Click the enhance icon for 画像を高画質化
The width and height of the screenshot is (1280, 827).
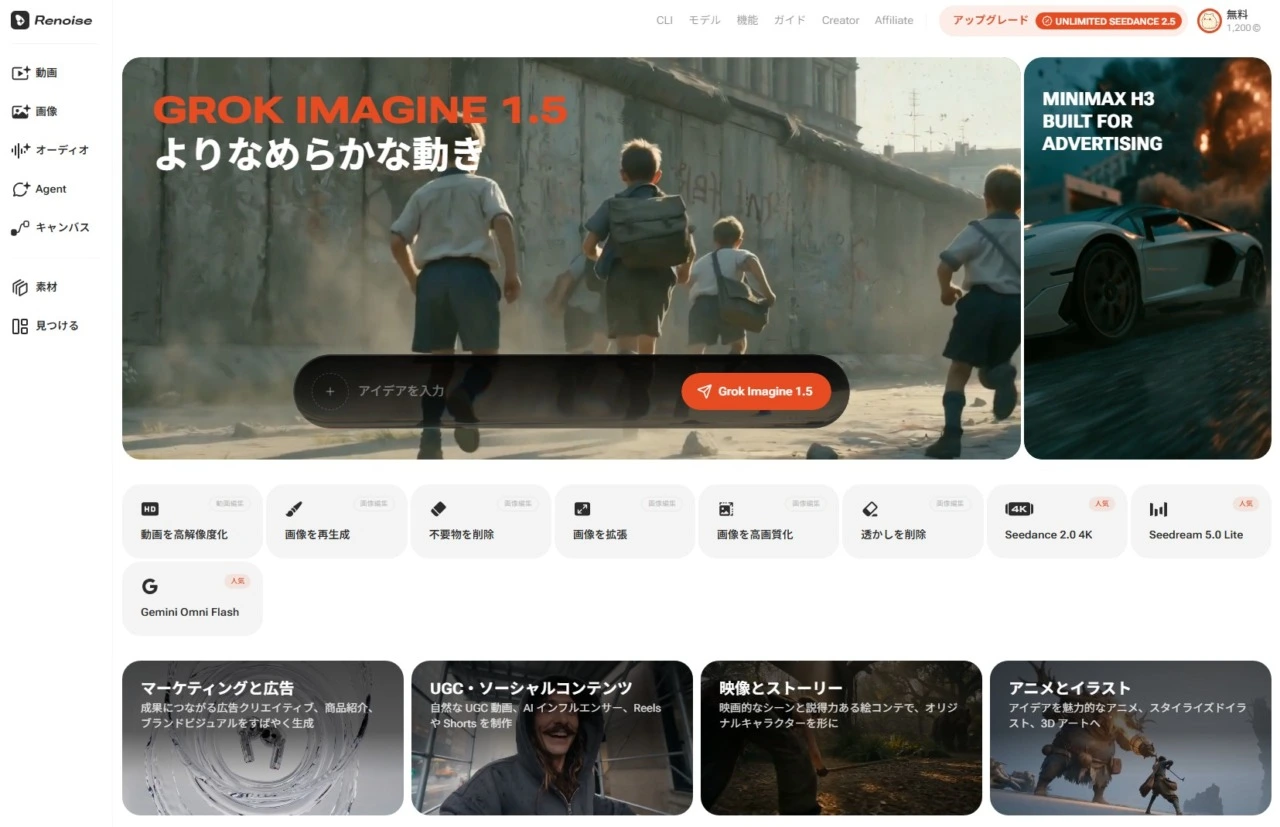click(726, 509)
